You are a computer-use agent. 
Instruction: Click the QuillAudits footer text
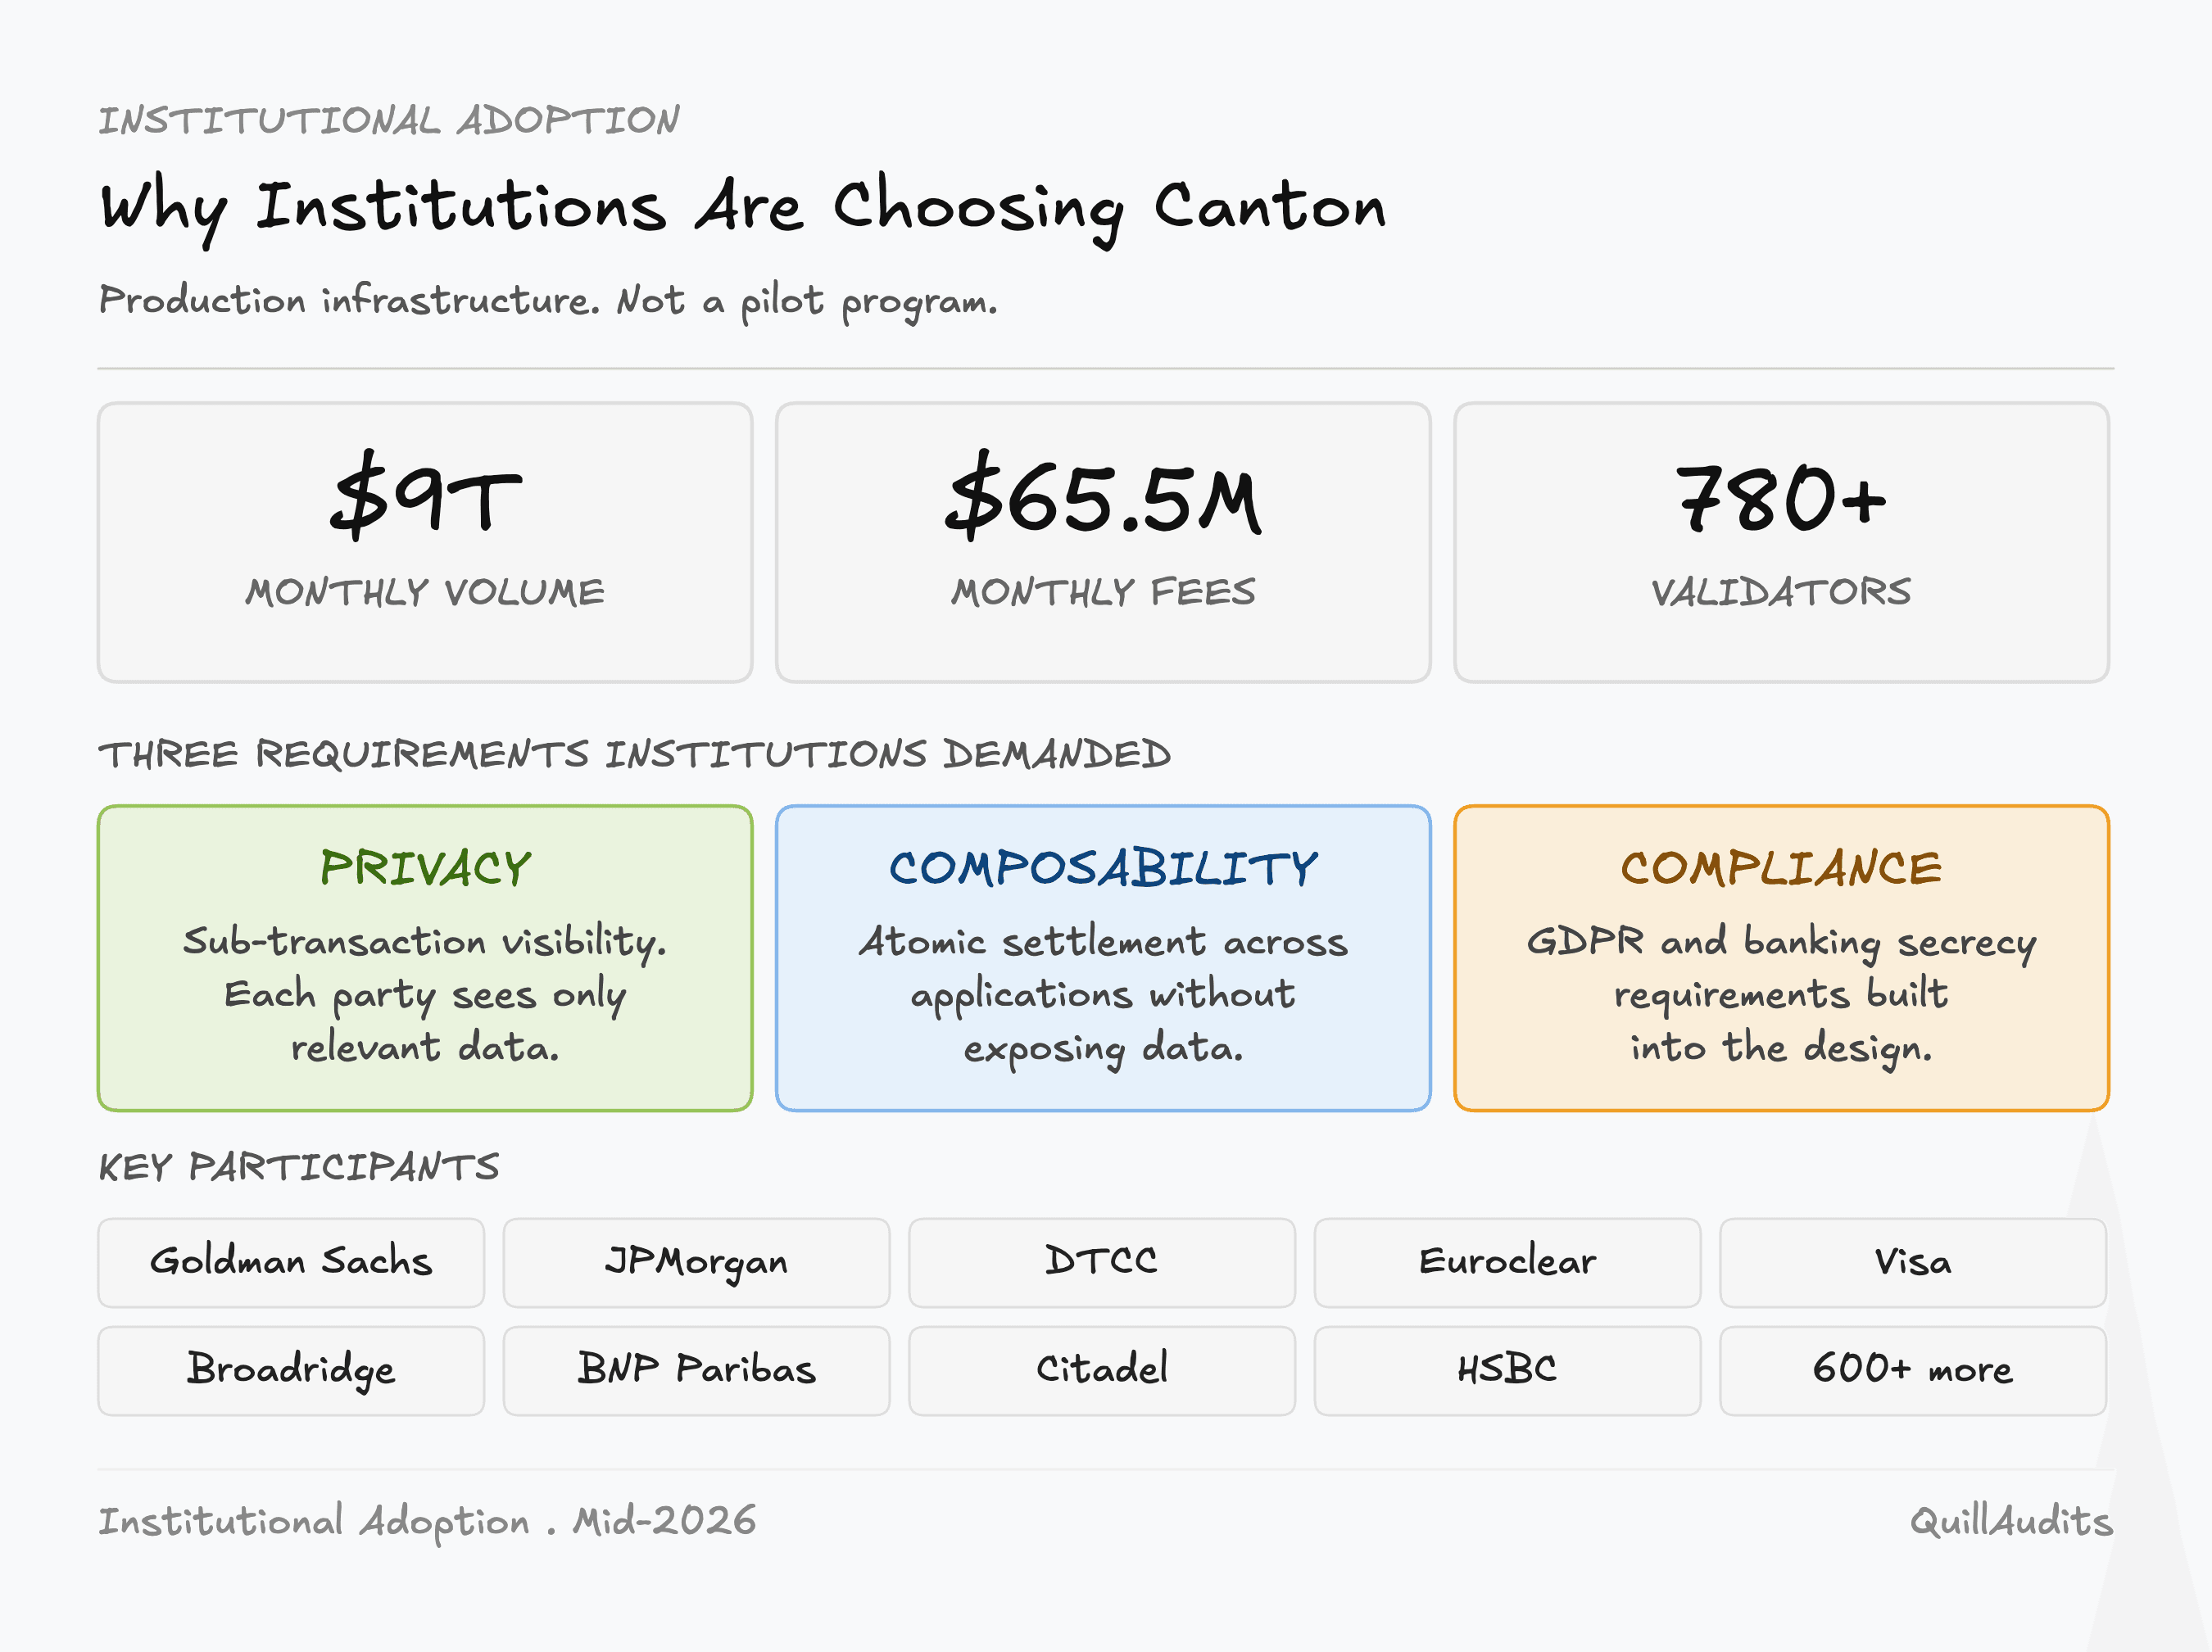click(2011, 1521)
